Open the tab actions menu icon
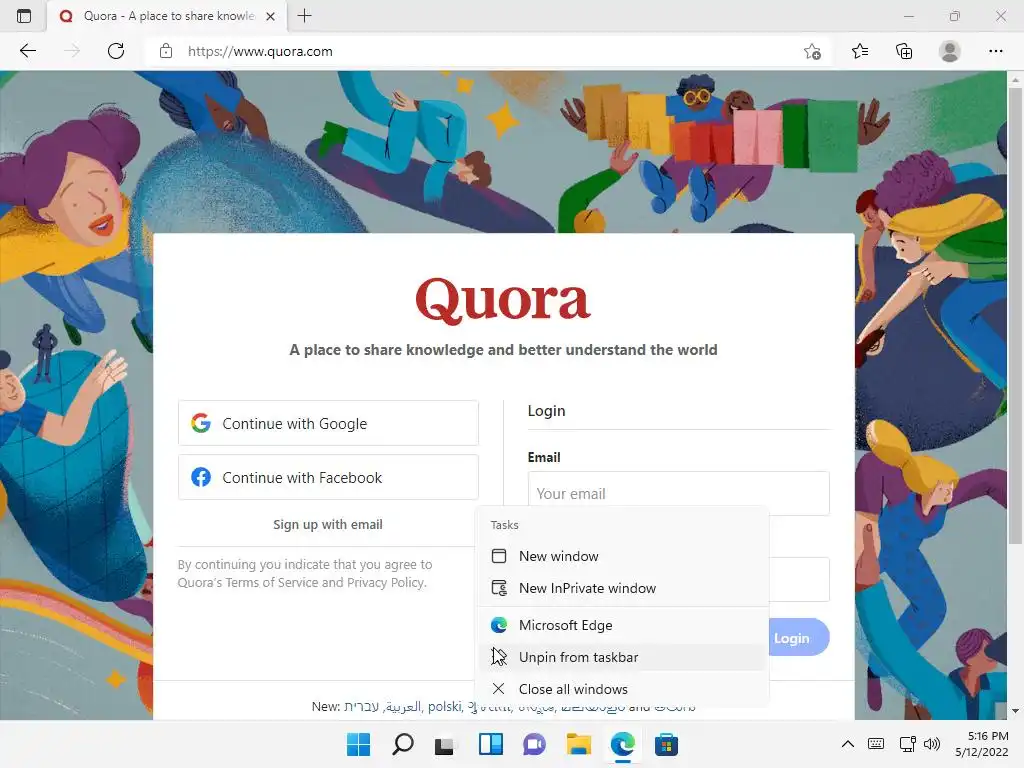The image size is (1024, 768). click(24, 16)
